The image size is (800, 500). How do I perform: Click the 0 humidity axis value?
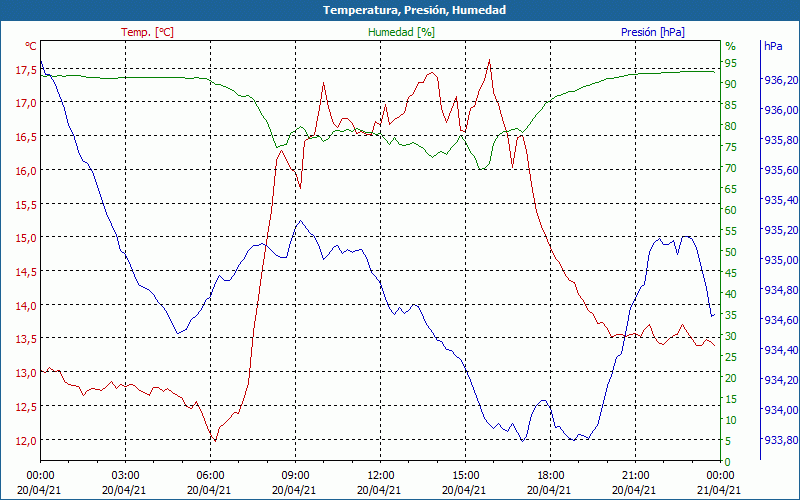click(728, 462)
